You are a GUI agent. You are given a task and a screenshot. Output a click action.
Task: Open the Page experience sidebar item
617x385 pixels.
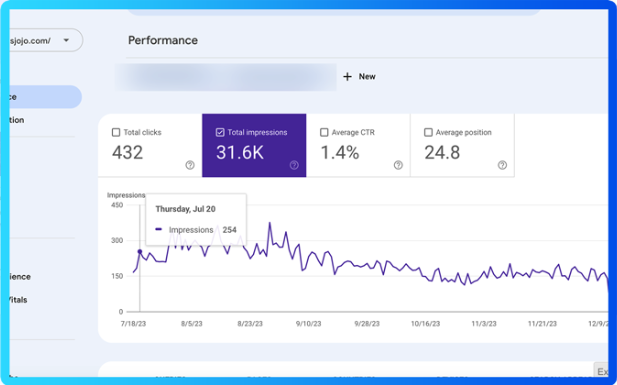[x=20, y=277]
